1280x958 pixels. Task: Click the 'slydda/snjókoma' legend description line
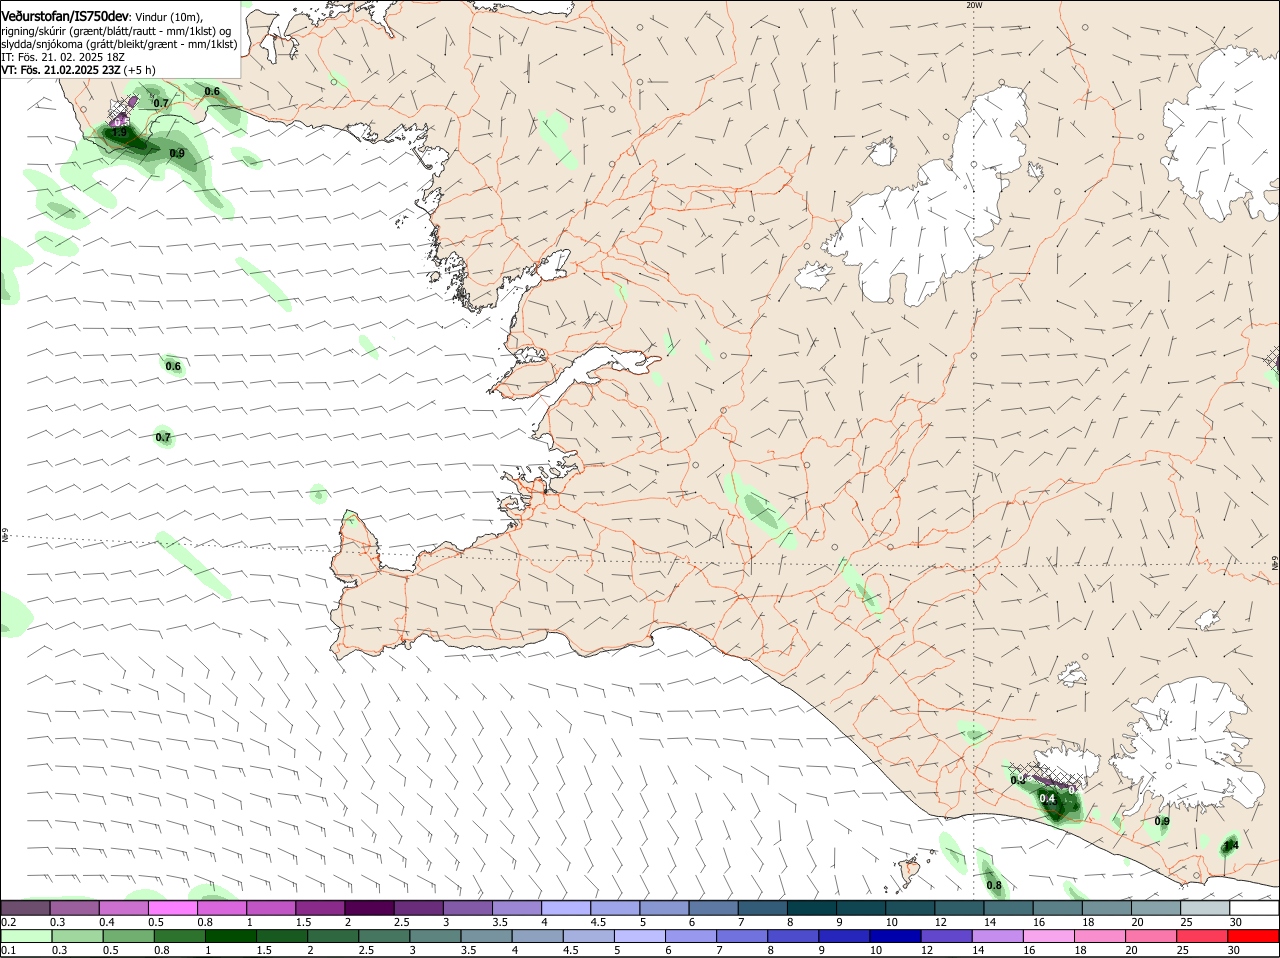[119, 44]
